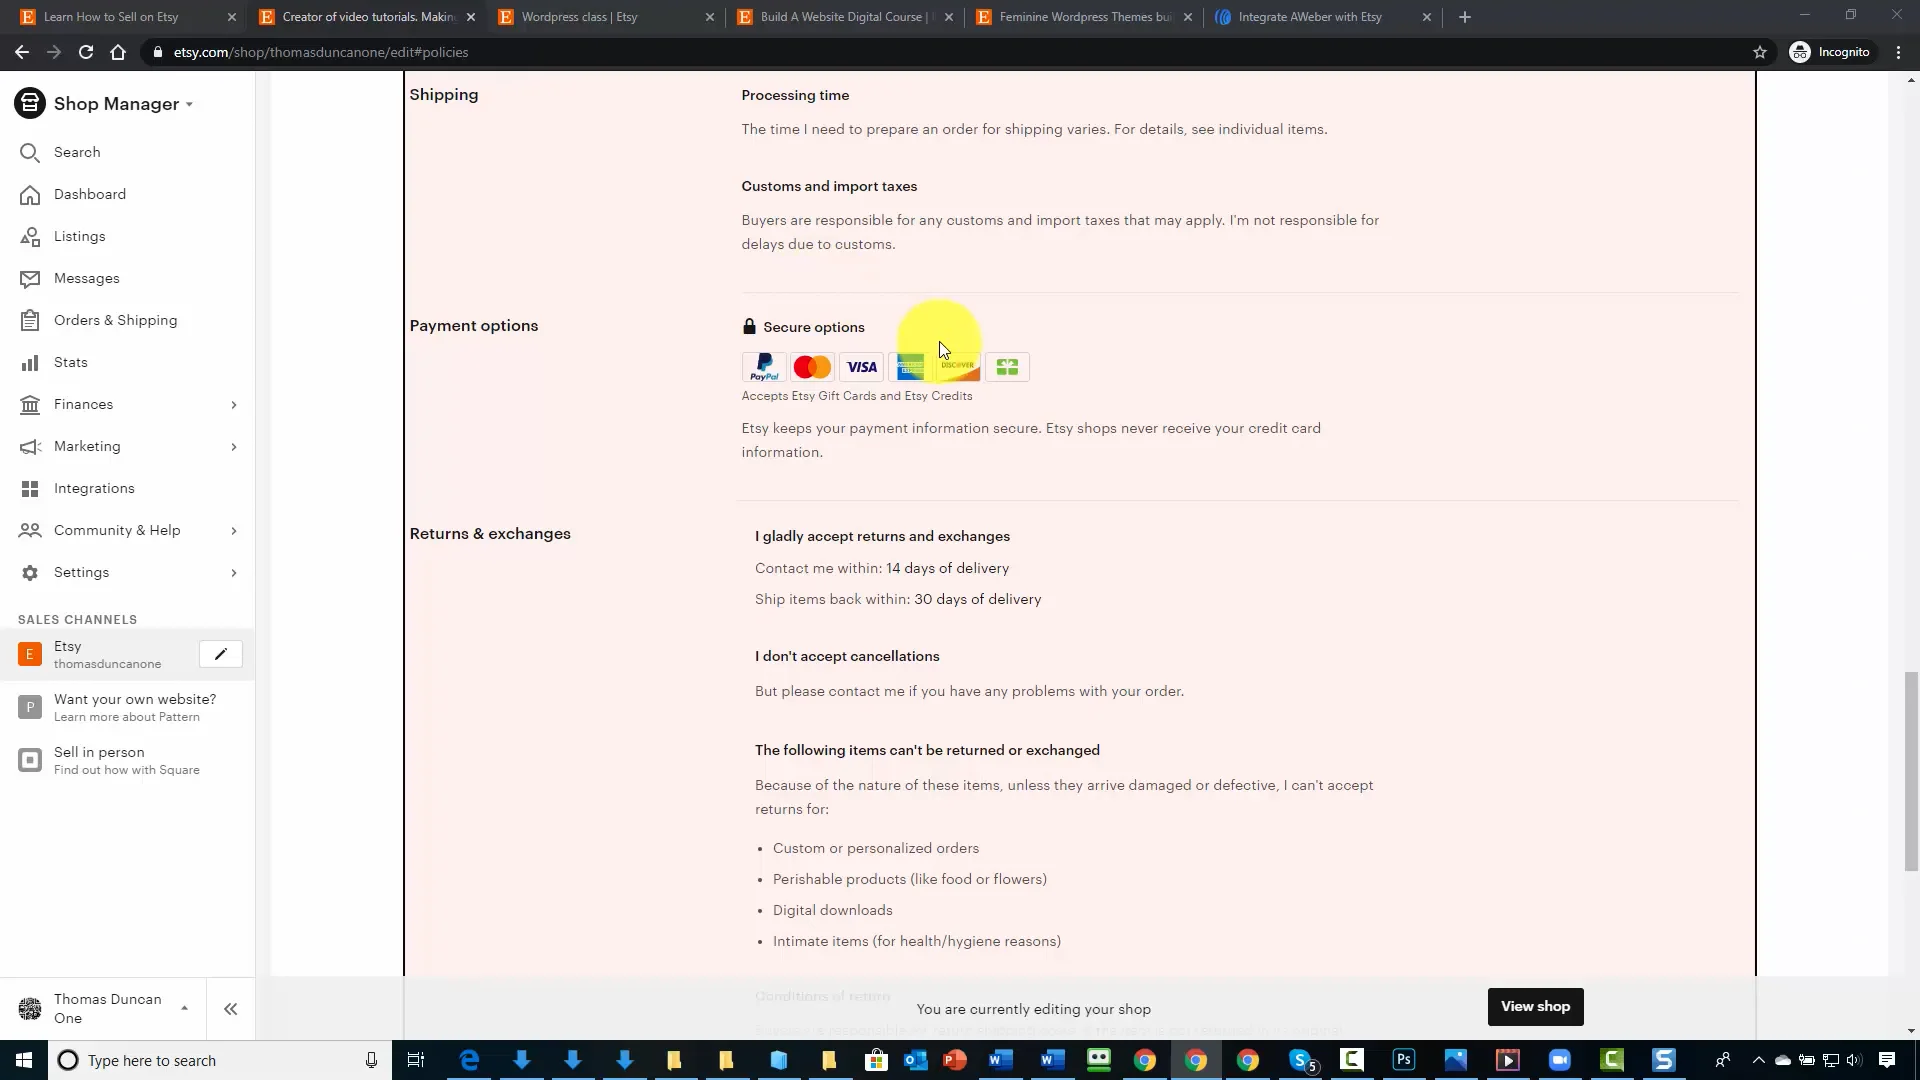Open the Dashboard from the sidebar
The height and width of the screenshot is (1080, 1920).
point(90,194)
